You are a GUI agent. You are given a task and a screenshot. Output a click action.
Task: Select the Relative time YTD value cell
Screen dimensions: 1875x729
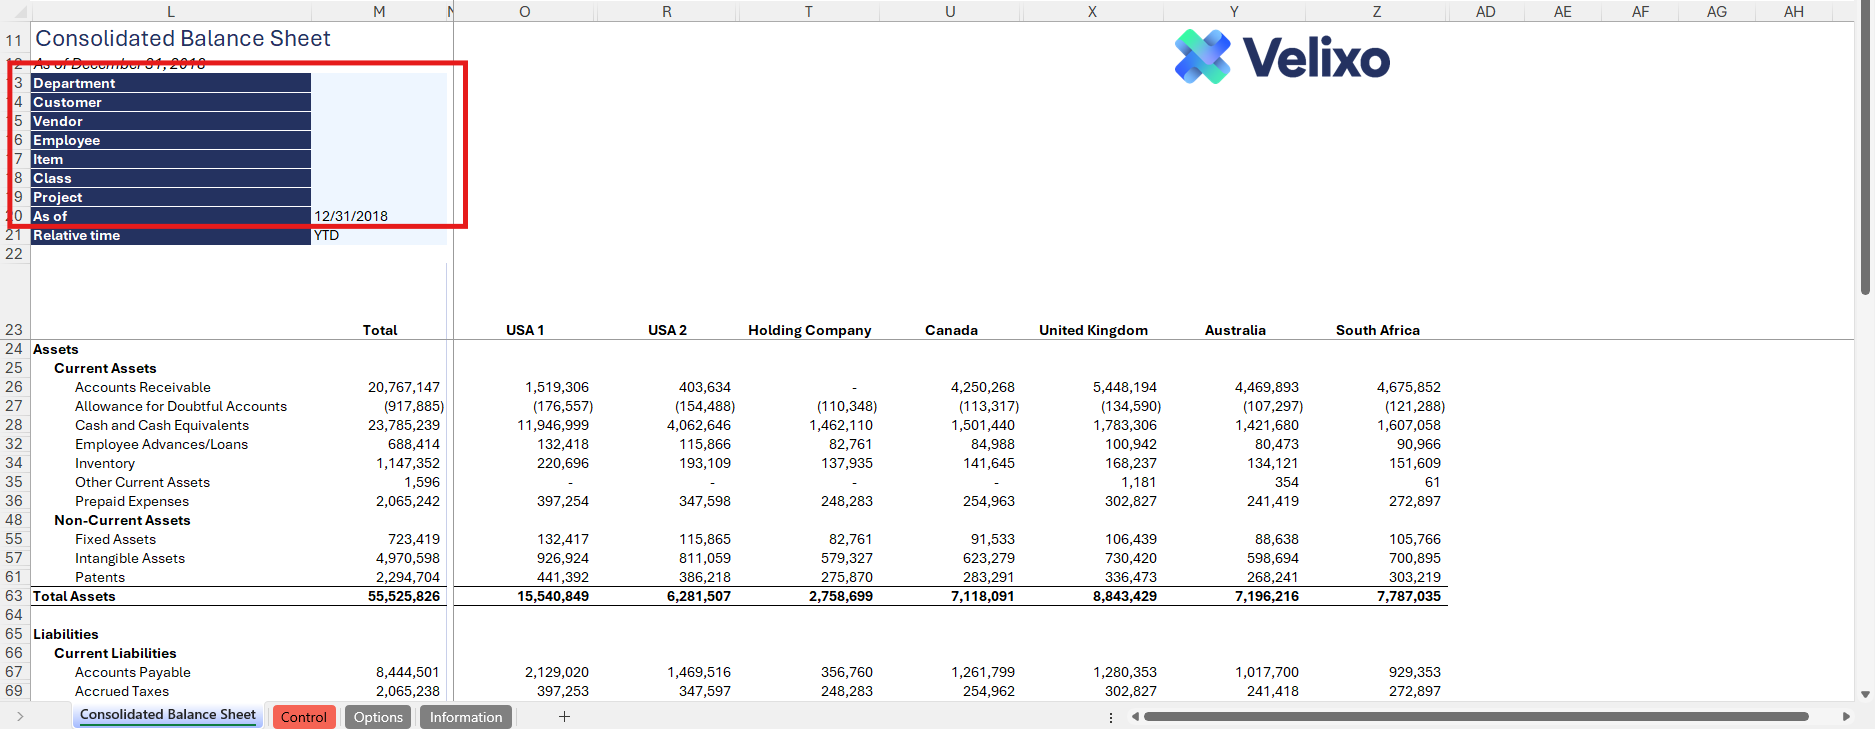(x=379, y=236)
